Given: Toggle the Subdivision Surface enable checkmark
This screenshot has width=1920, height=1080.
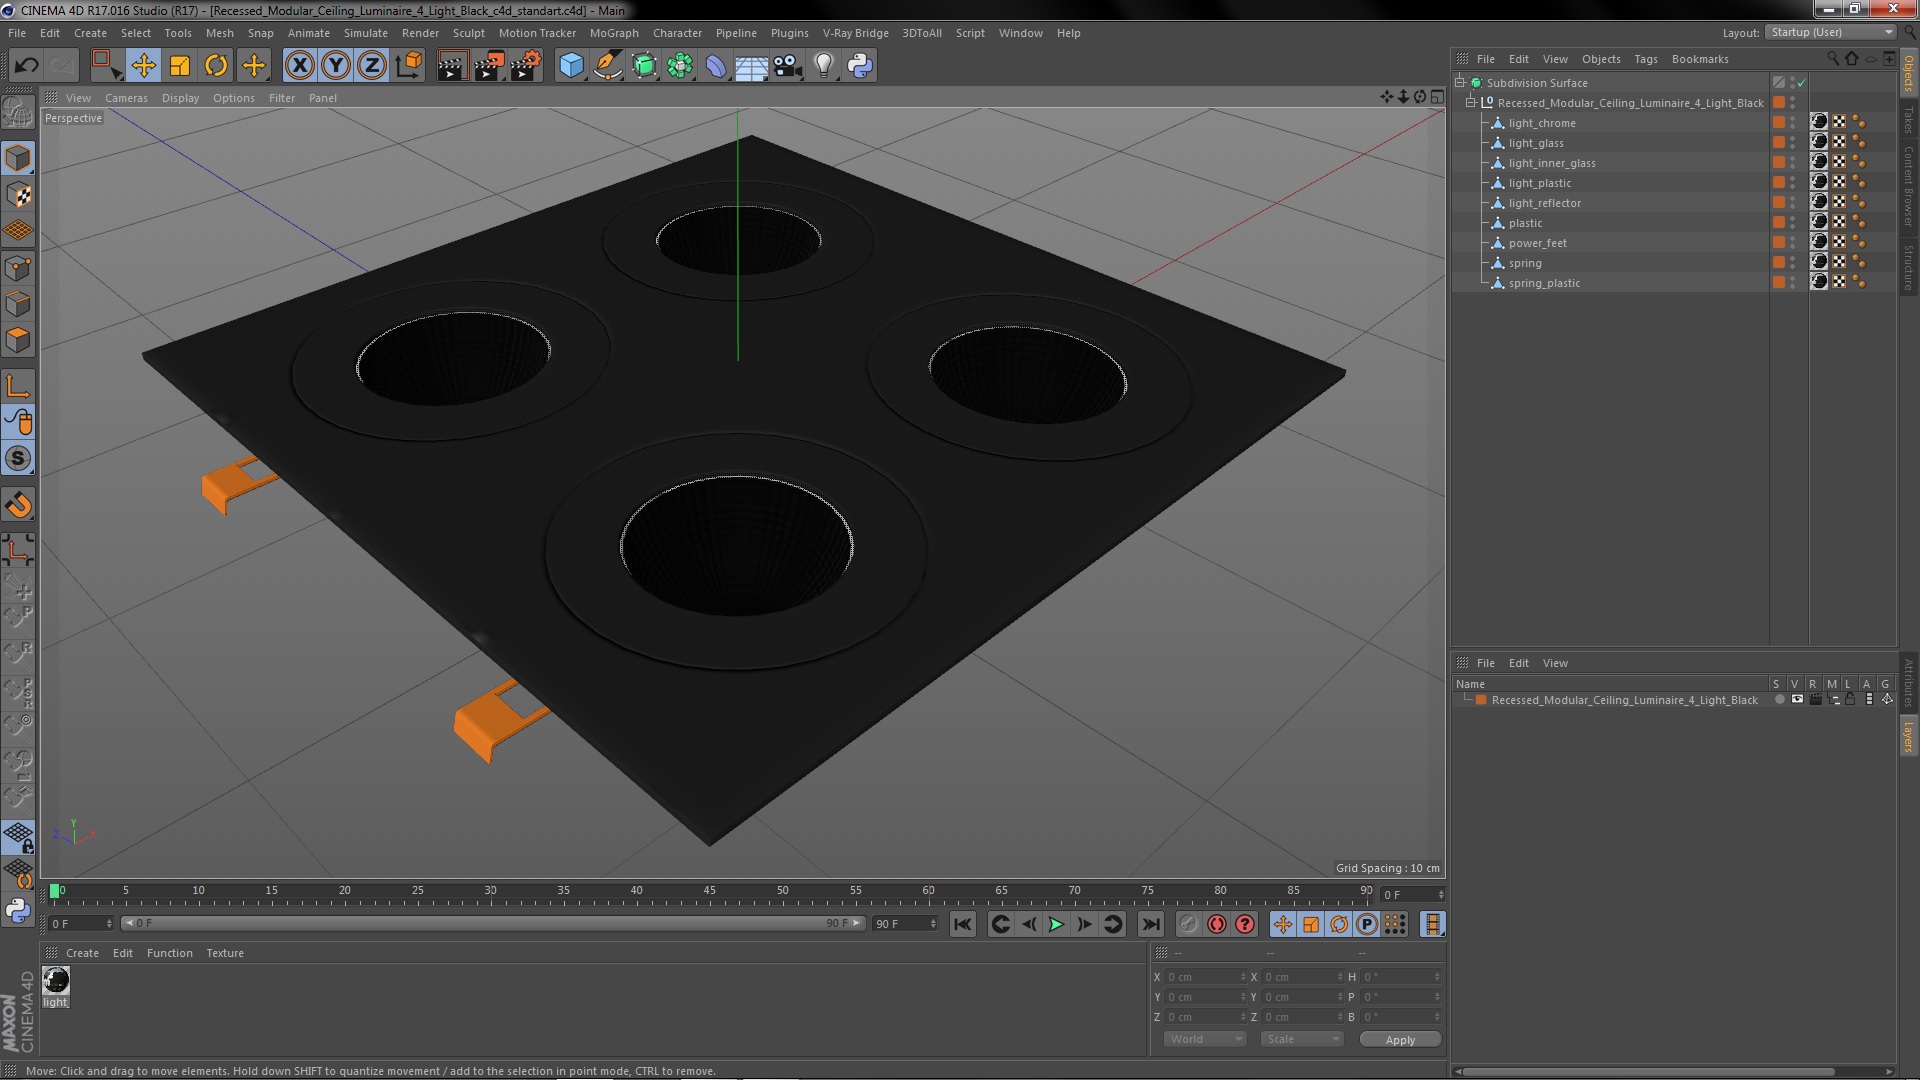Looking at the screenshot, I should (1802, 83).
